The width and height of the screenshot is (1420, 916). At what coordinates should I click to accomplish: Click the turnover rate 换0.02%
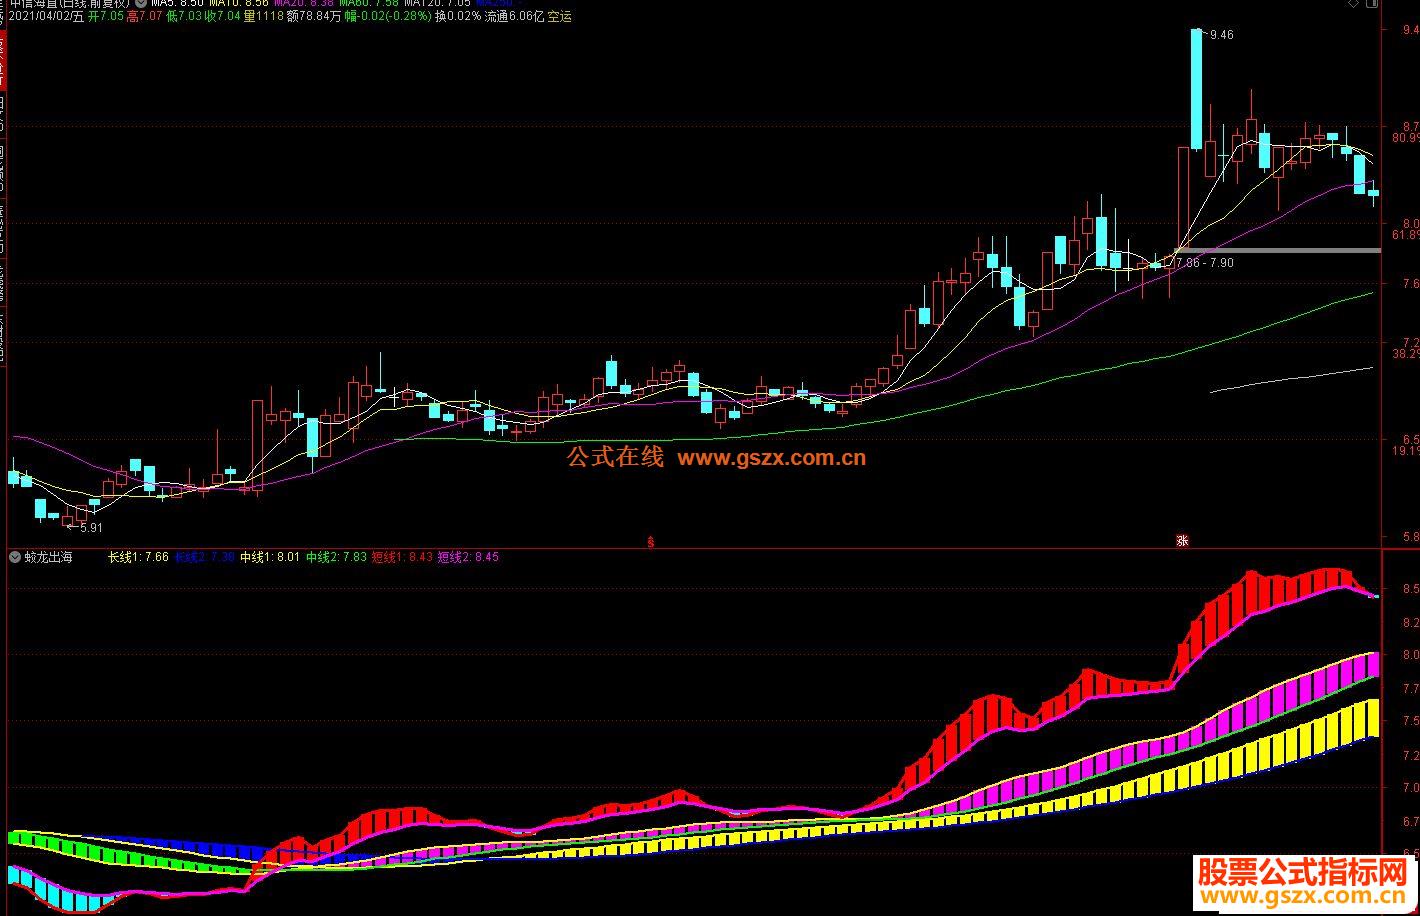tap(457, 17)
